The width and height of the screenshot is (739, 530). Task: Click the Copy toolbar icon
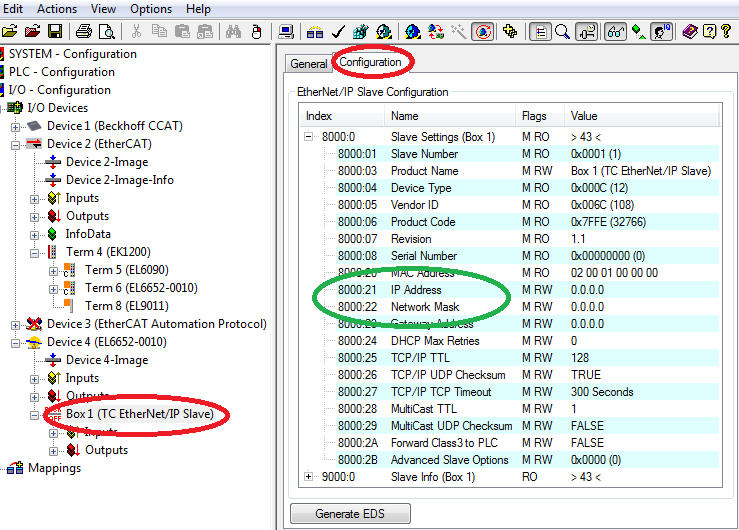point(159,32)
